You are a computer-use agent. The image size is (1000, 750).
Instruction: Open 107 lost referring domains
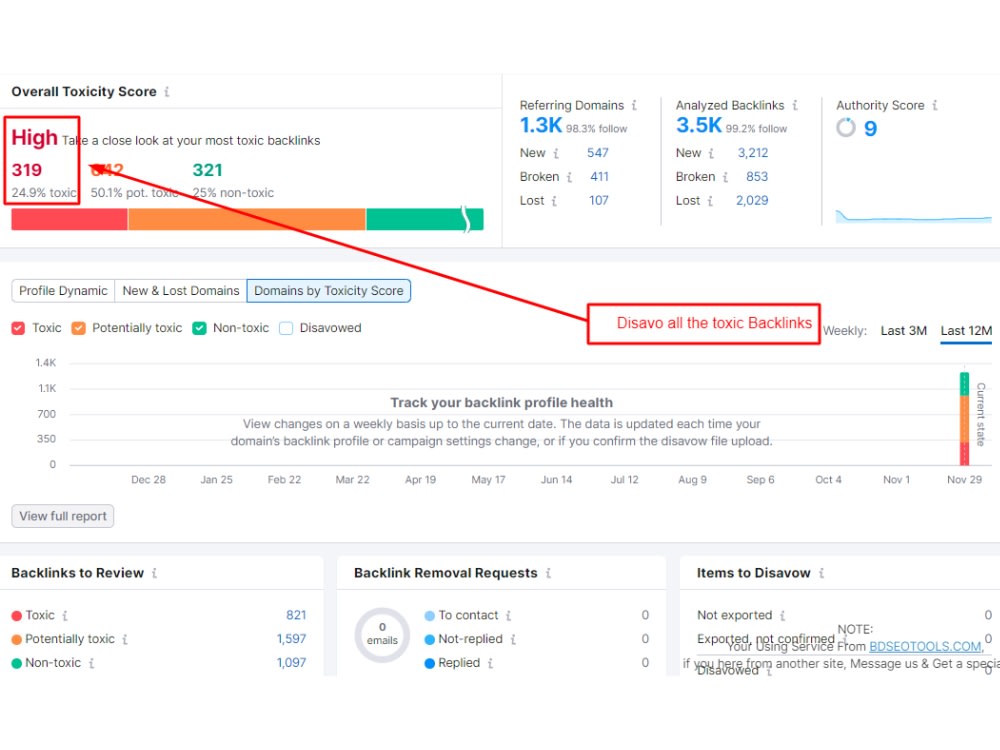coord(598,200)
